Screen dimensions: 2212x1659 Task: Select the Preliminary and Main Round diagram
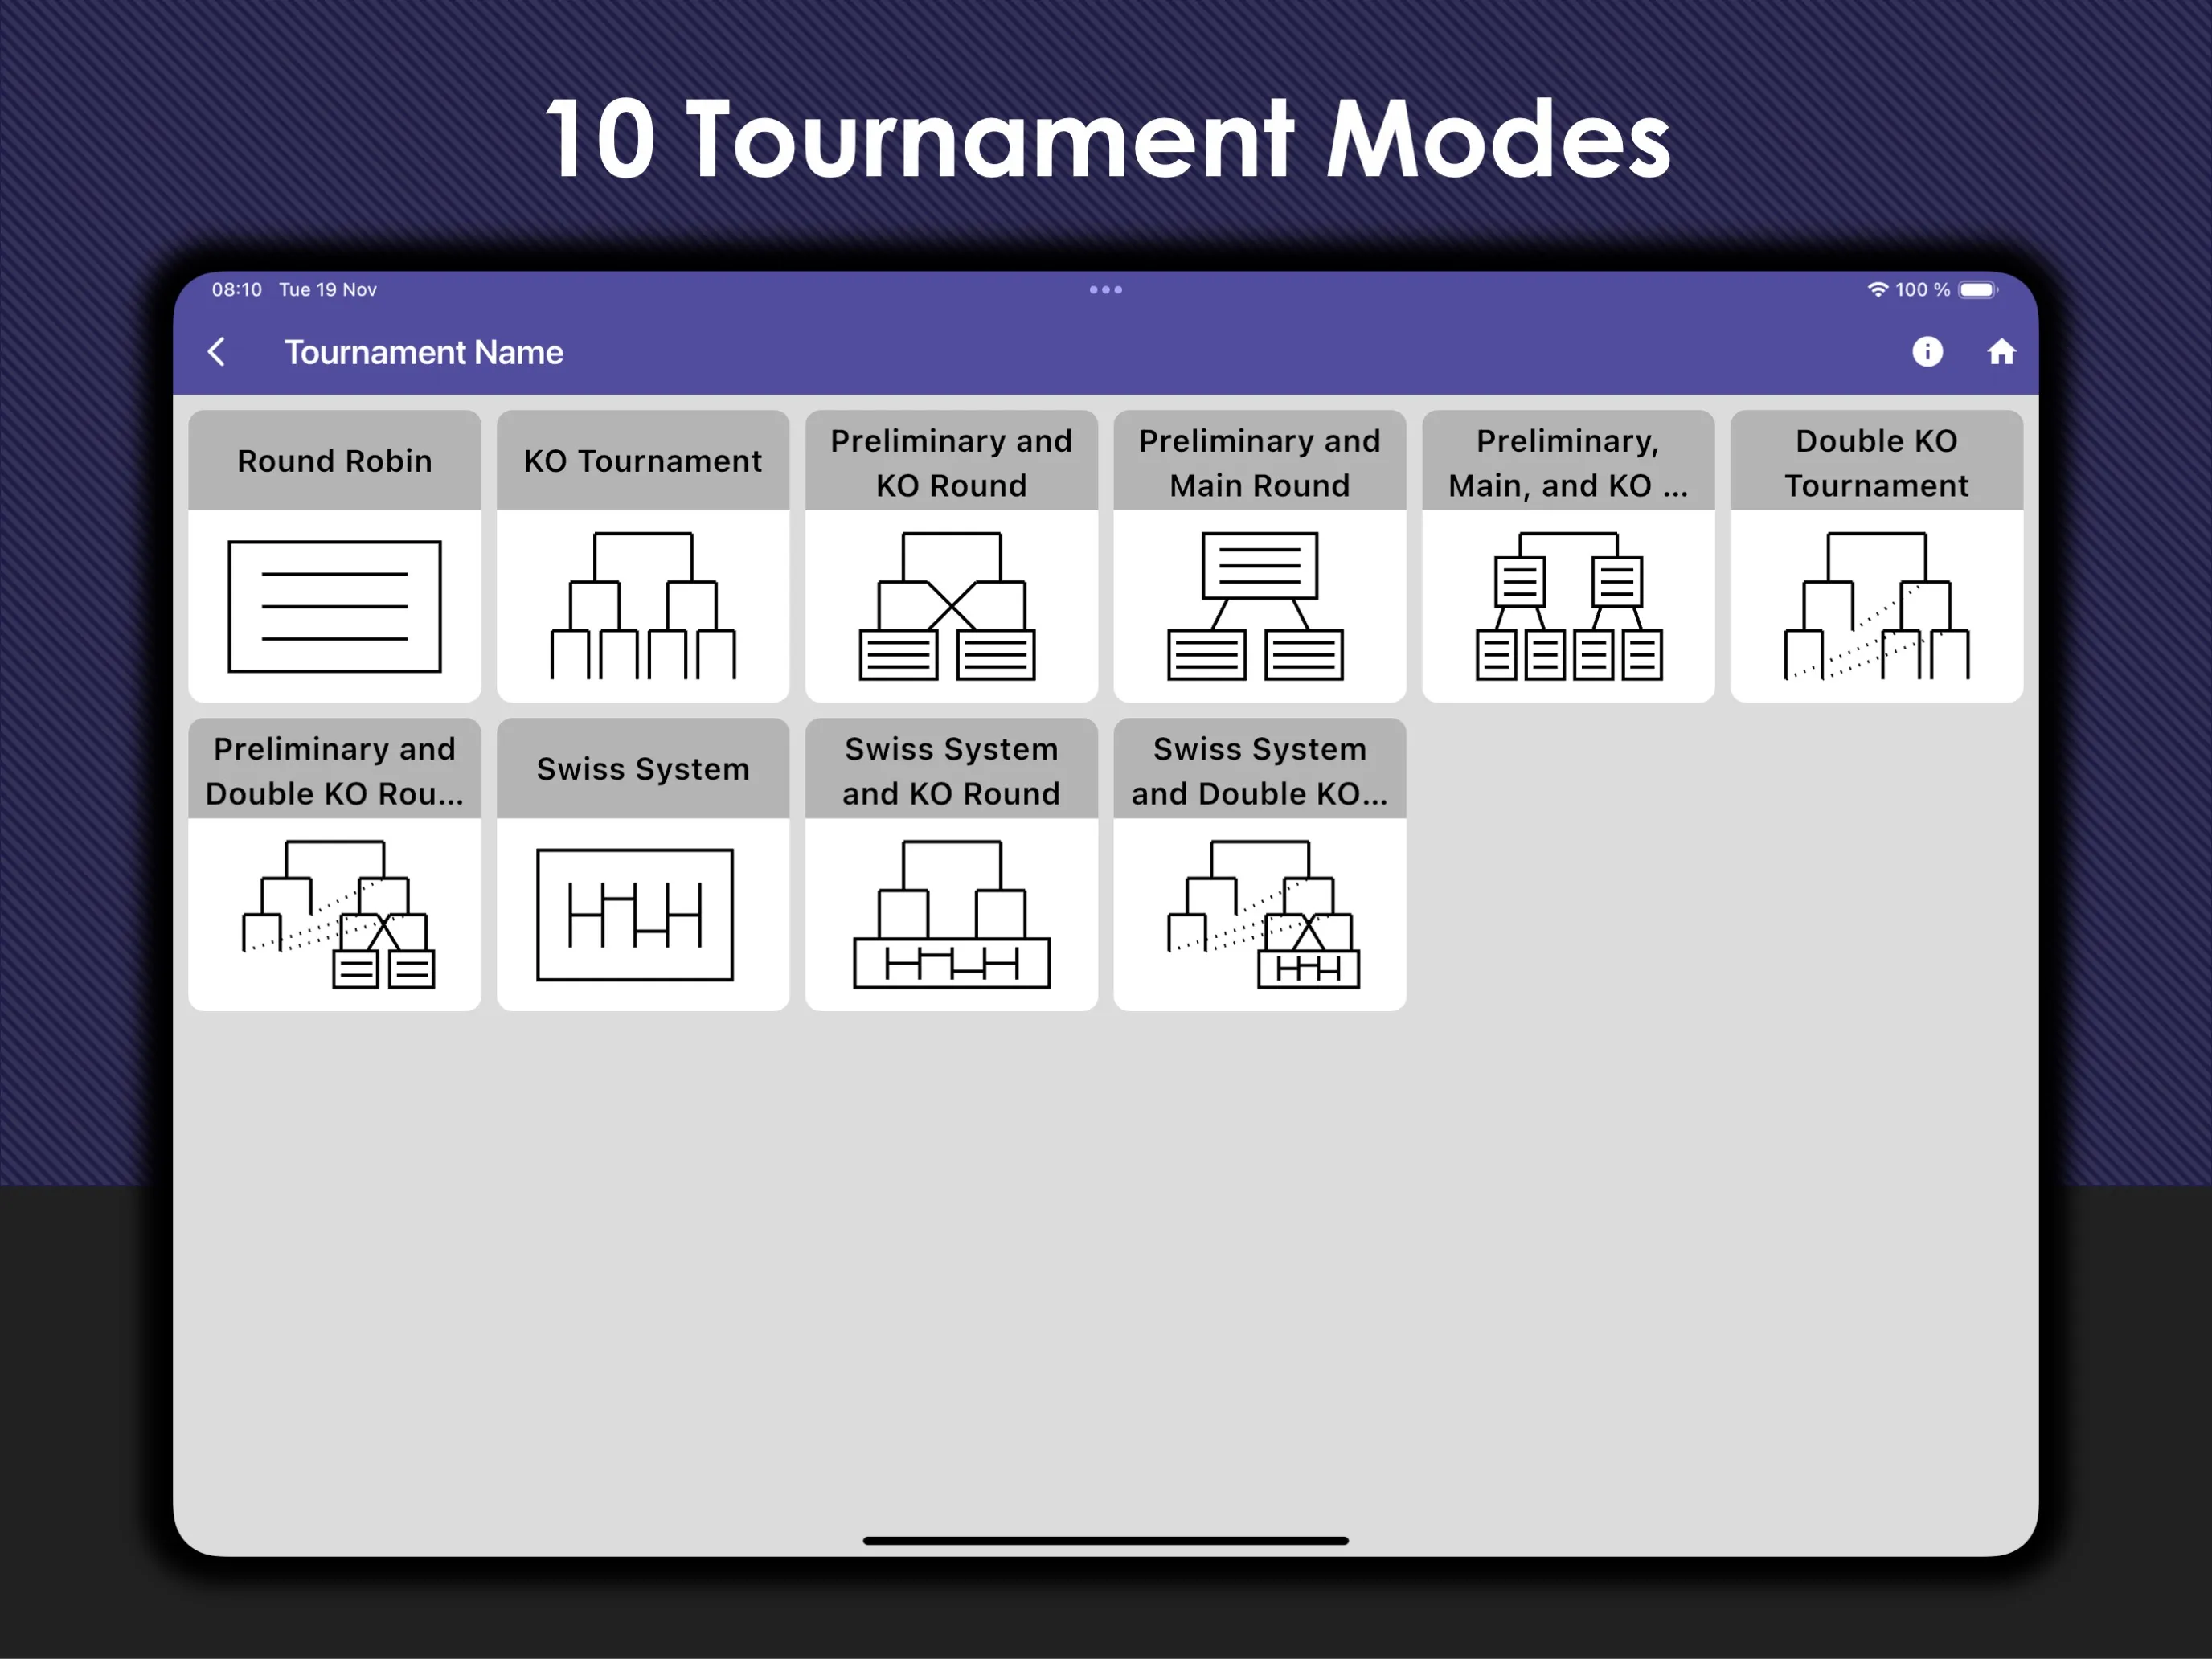(1256, 606)
